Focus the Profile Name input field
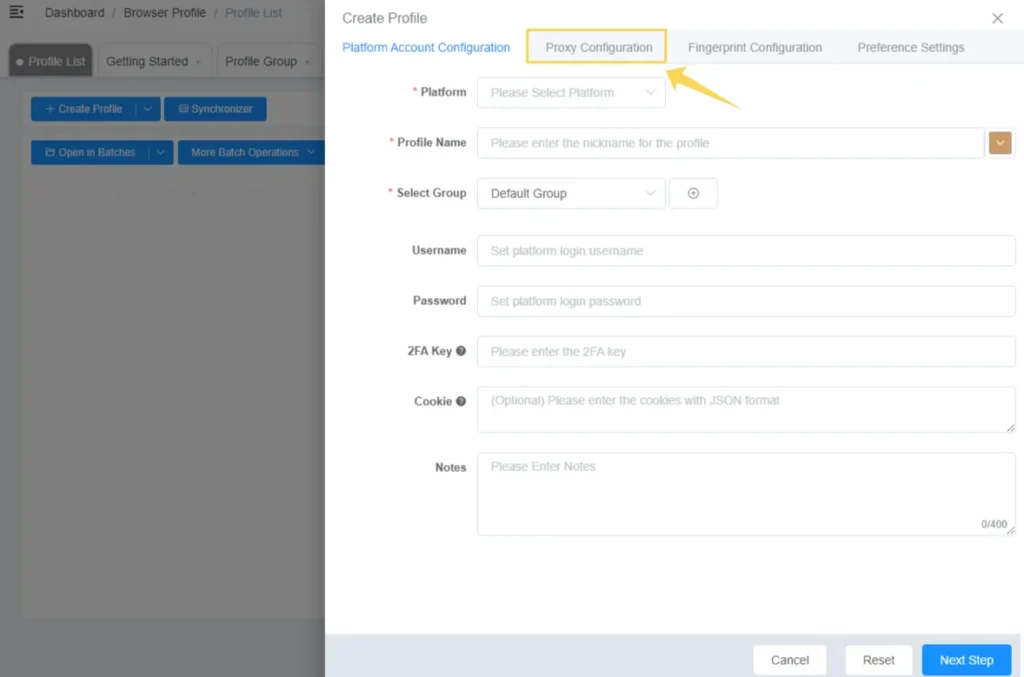This screenshot has width=1024, height=677. pyautogui.click(x=730, y=143)
